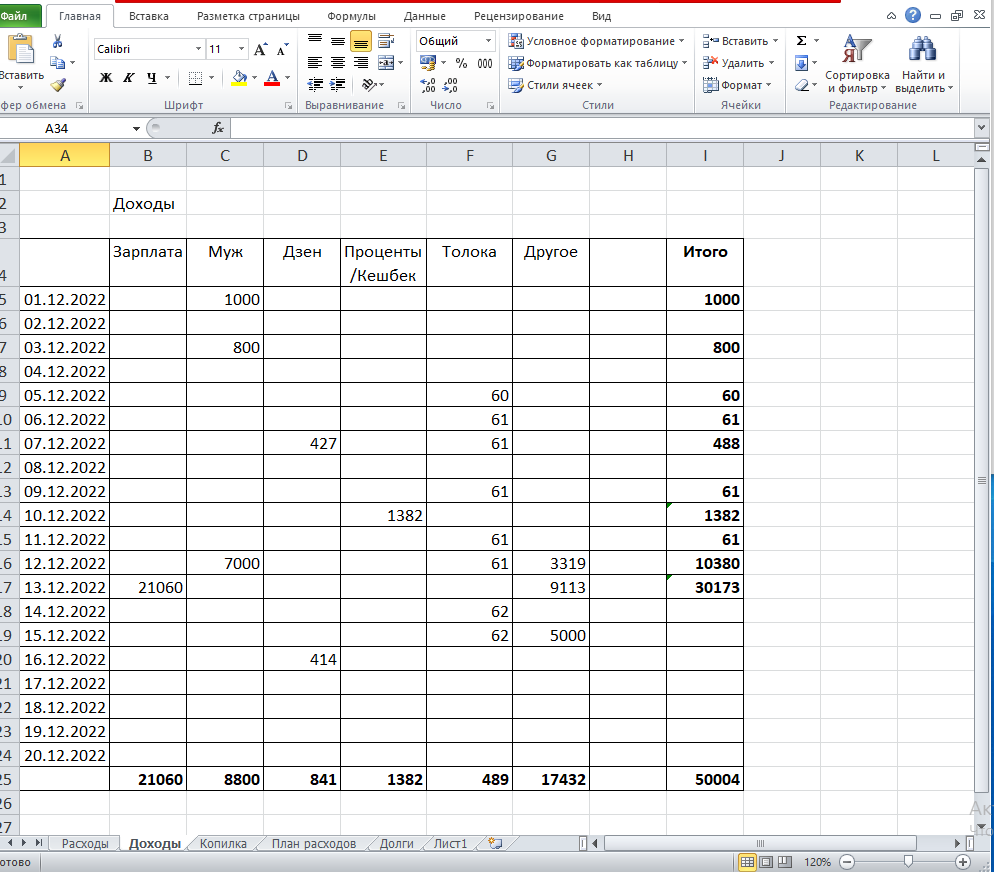Click the large Paste clipboard icon
This screenshot has width=994, height=872.
coord(21,49)
